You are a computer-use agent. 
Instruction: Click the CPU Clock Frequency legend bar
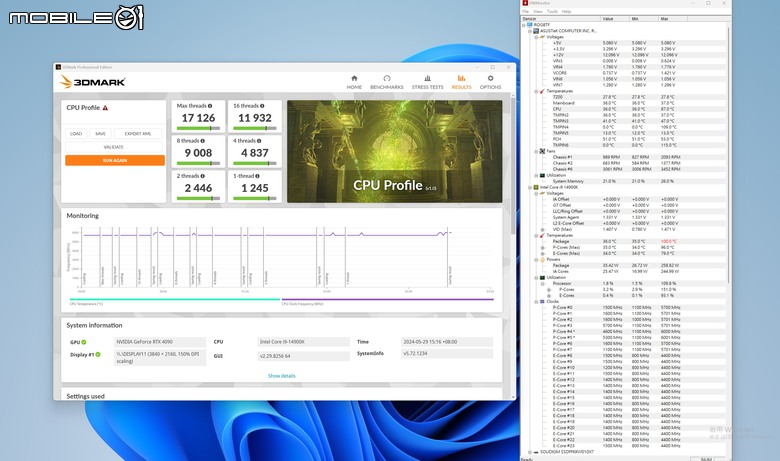tap(388, 299)
